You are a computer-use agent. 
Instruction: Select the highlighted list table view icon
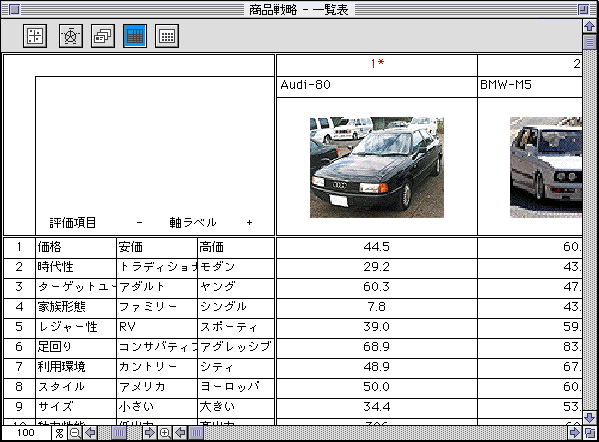(135, 36)
